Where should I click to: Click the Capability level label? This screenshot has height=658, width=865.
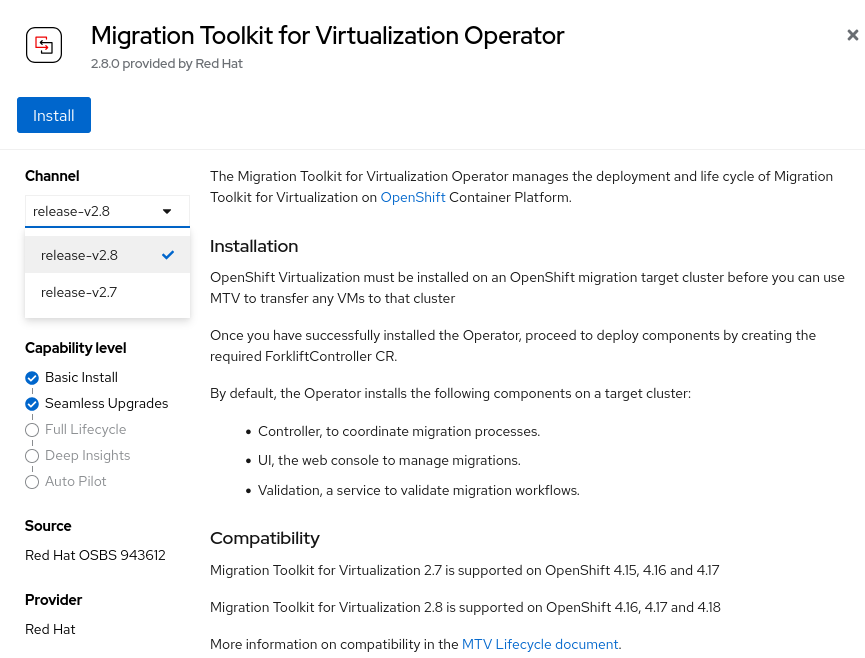(x=76, y=348)
